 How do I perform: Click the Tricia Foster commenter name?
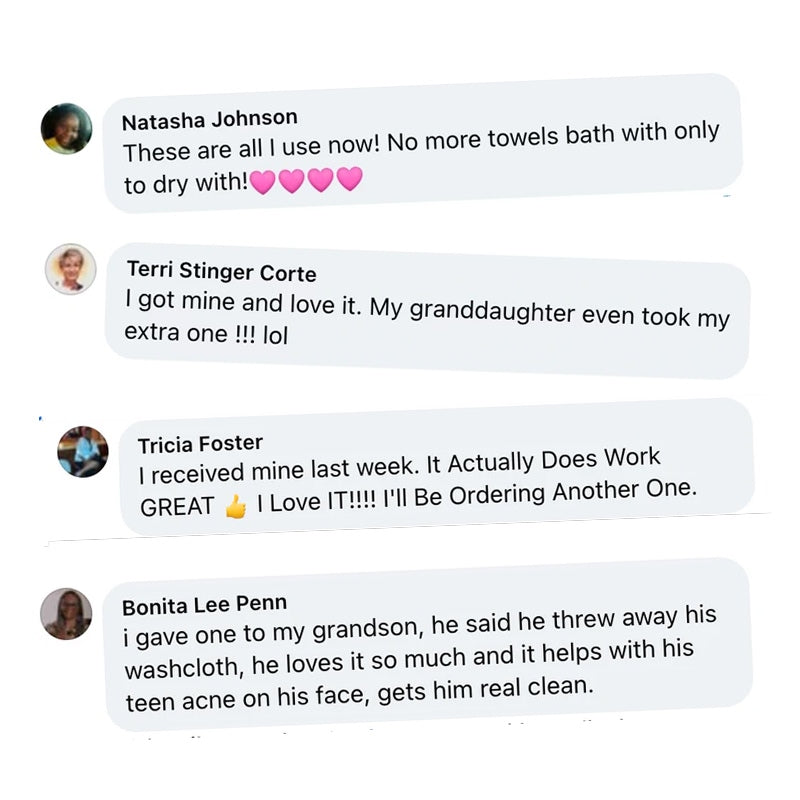pos(200,444)
